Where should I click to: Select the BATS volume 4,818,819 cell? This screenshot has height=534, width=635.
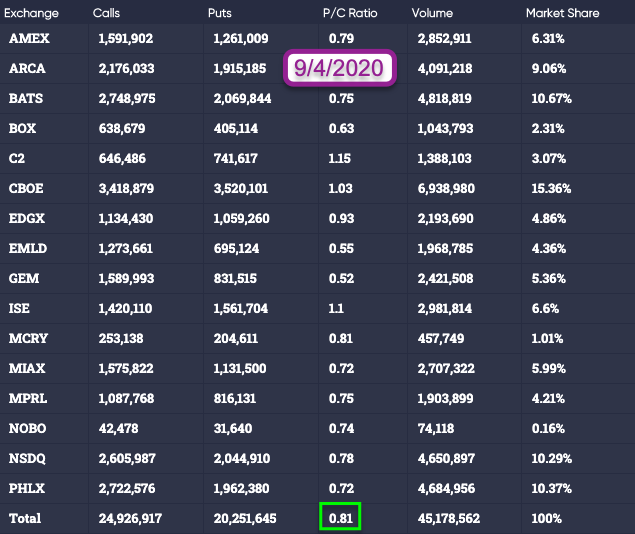(x=448, y=99)
